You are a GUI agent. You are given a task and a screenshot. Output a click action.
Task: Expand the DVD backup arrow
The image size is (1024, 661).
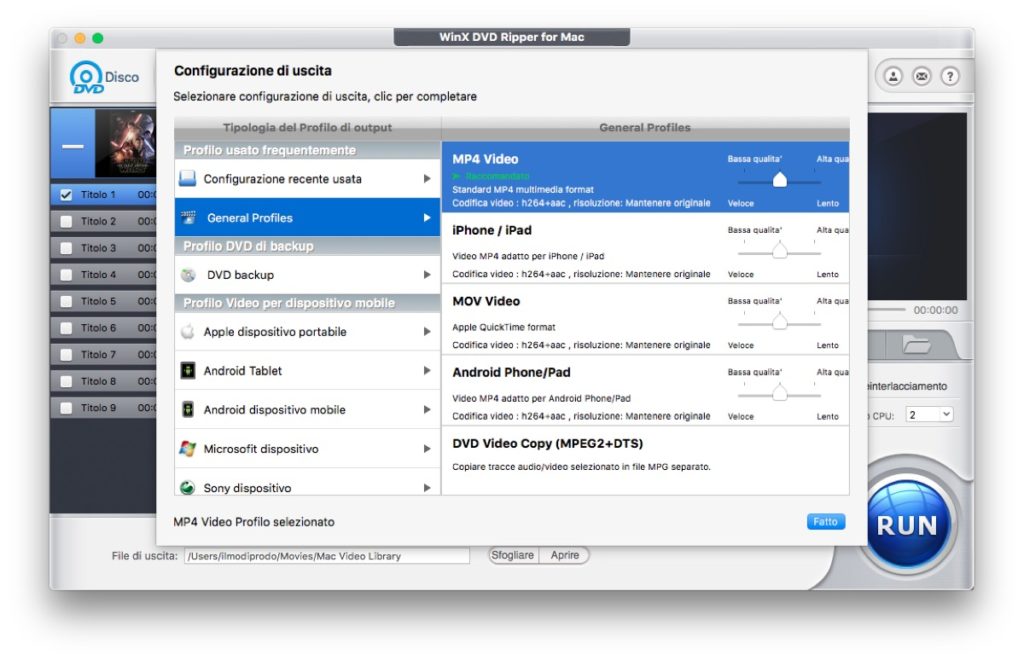pyautogui.click(x=427, y=275)
